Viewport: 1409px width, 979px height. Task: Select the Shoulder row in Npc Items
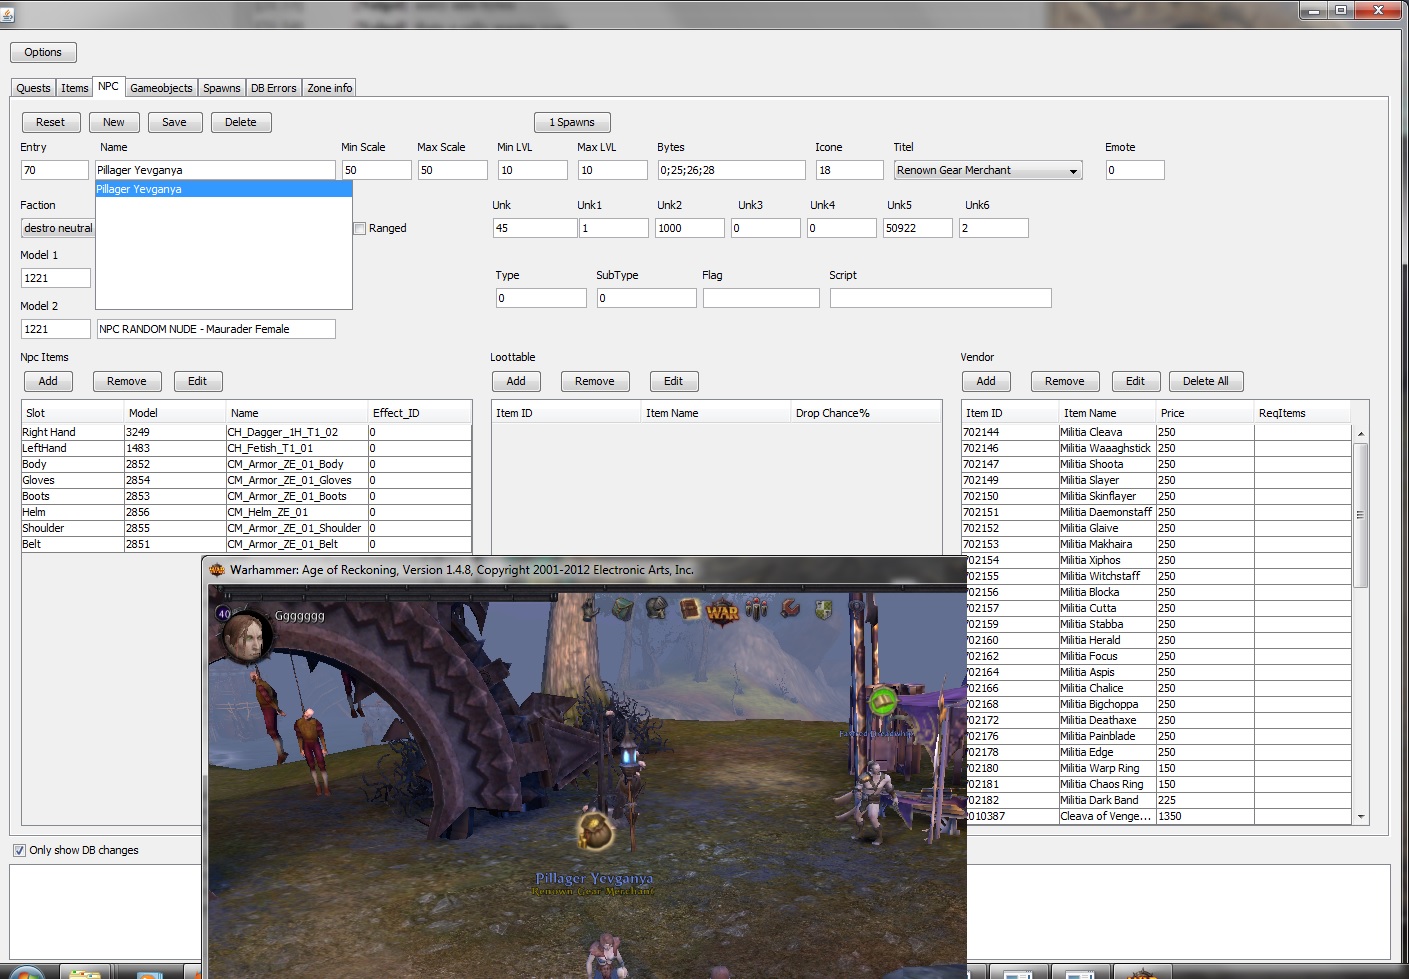pyautogui.click(x=246, y=528)
